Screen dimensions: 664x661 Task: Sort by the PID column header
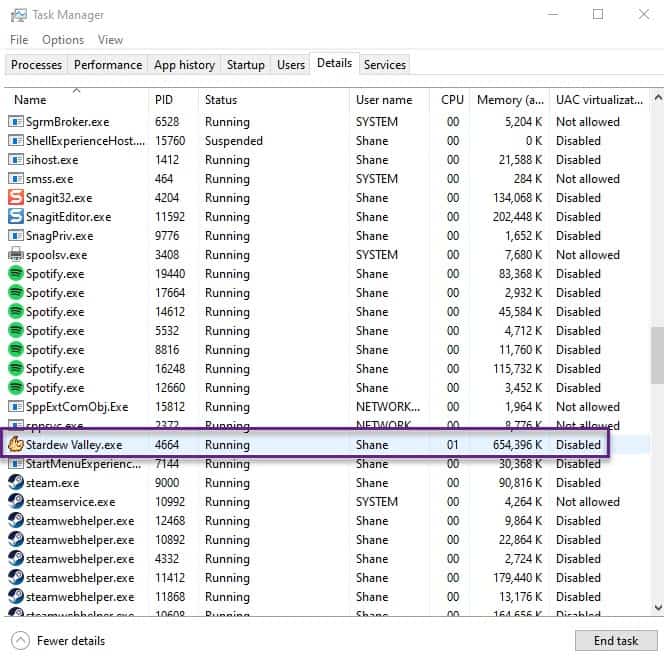174,100
